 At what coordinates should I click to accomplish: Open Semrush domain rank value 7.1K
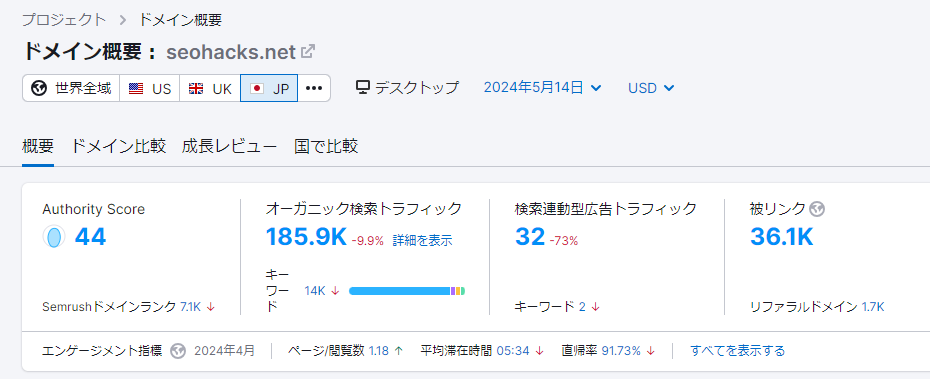190,307
